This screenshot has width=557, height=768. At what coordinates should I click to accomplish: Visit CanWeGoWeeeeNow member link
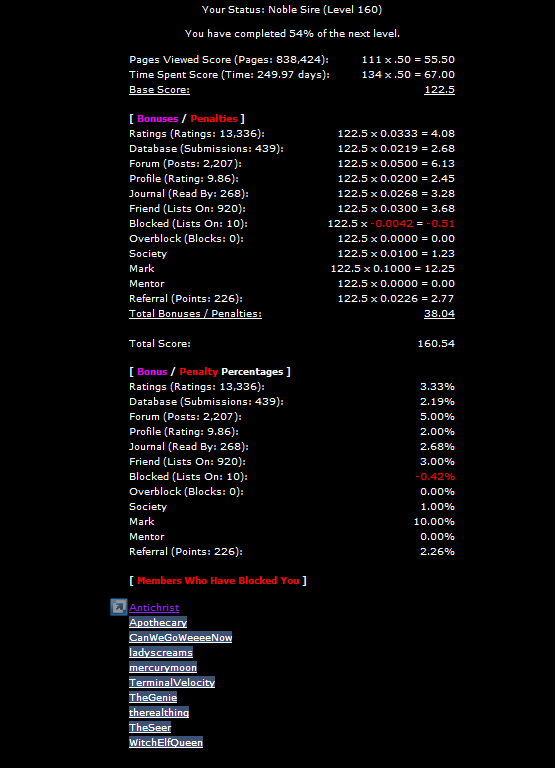click(180, 638)
